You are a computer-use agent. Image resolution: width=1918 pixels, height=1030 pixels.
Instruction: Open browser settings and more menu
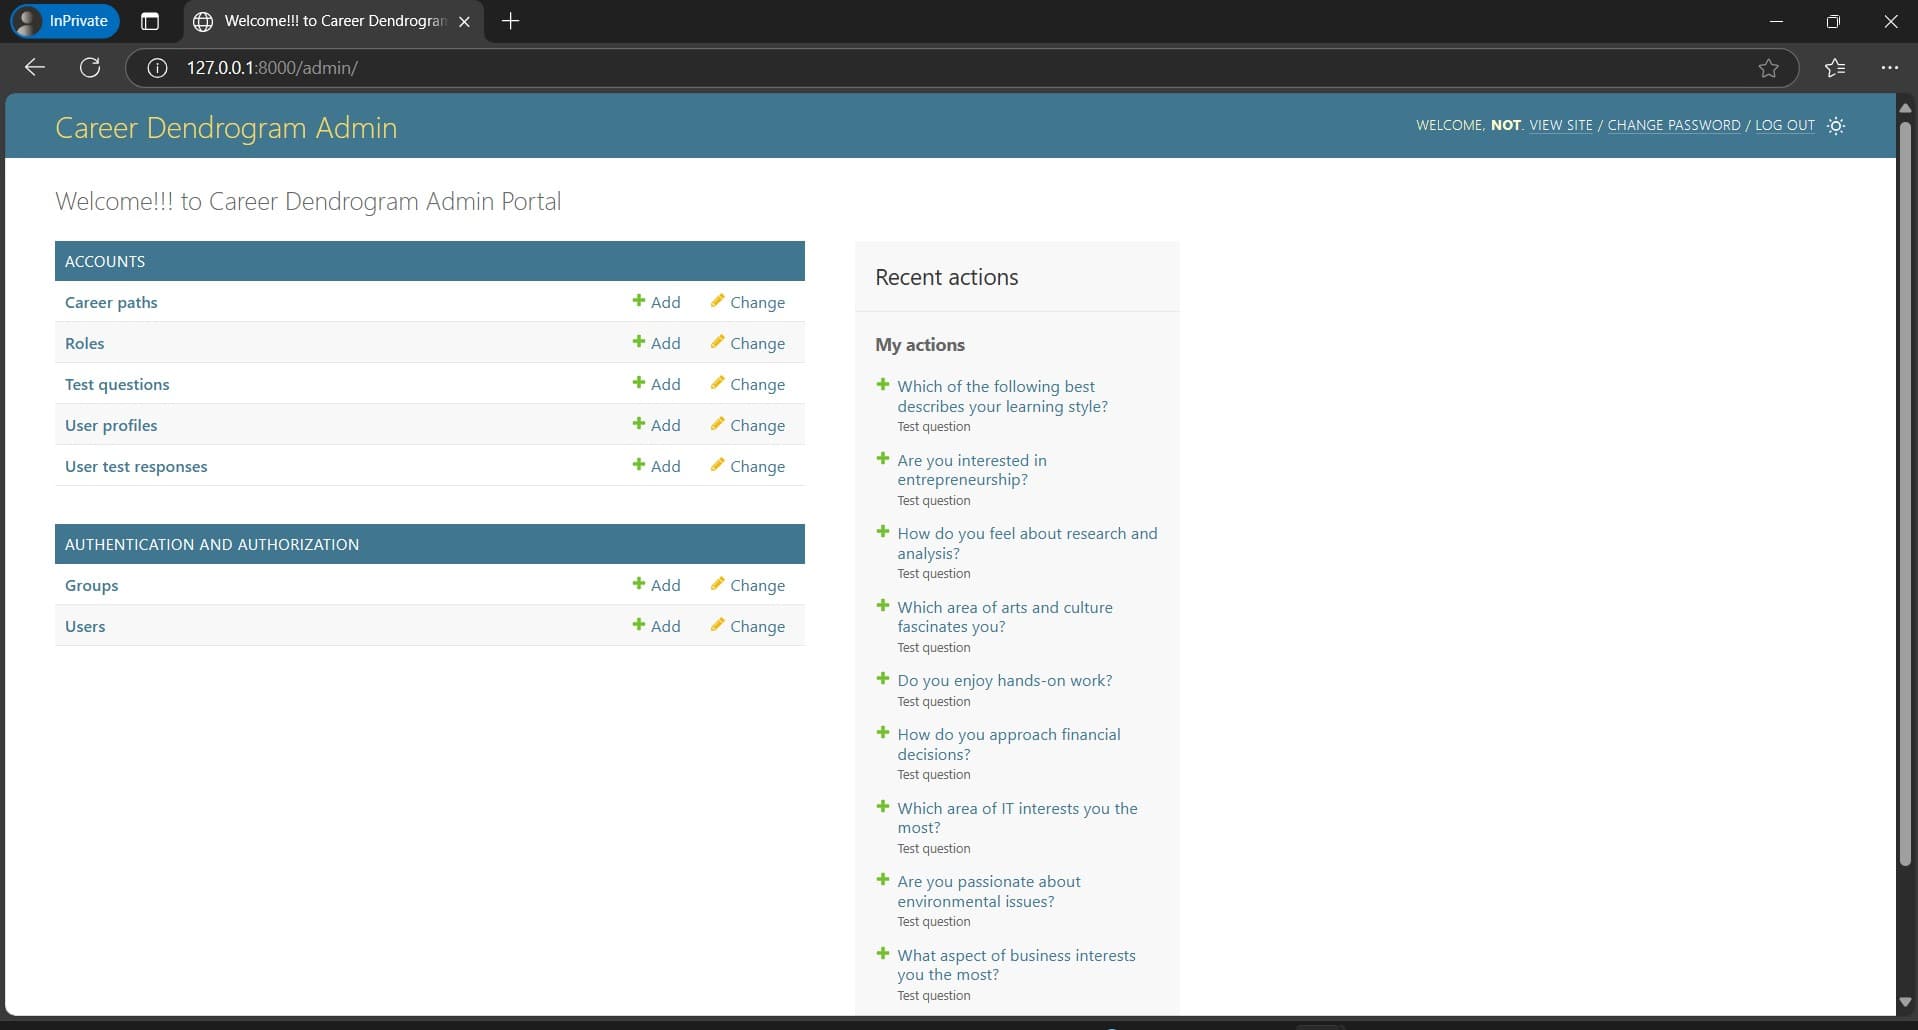coord(1889,68)
